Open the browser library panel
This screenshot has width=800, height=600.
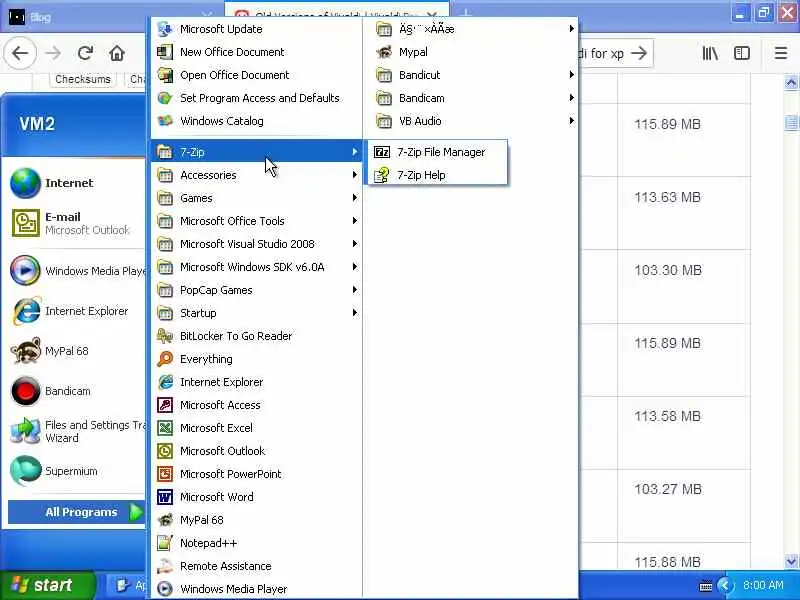pos(710,53)
